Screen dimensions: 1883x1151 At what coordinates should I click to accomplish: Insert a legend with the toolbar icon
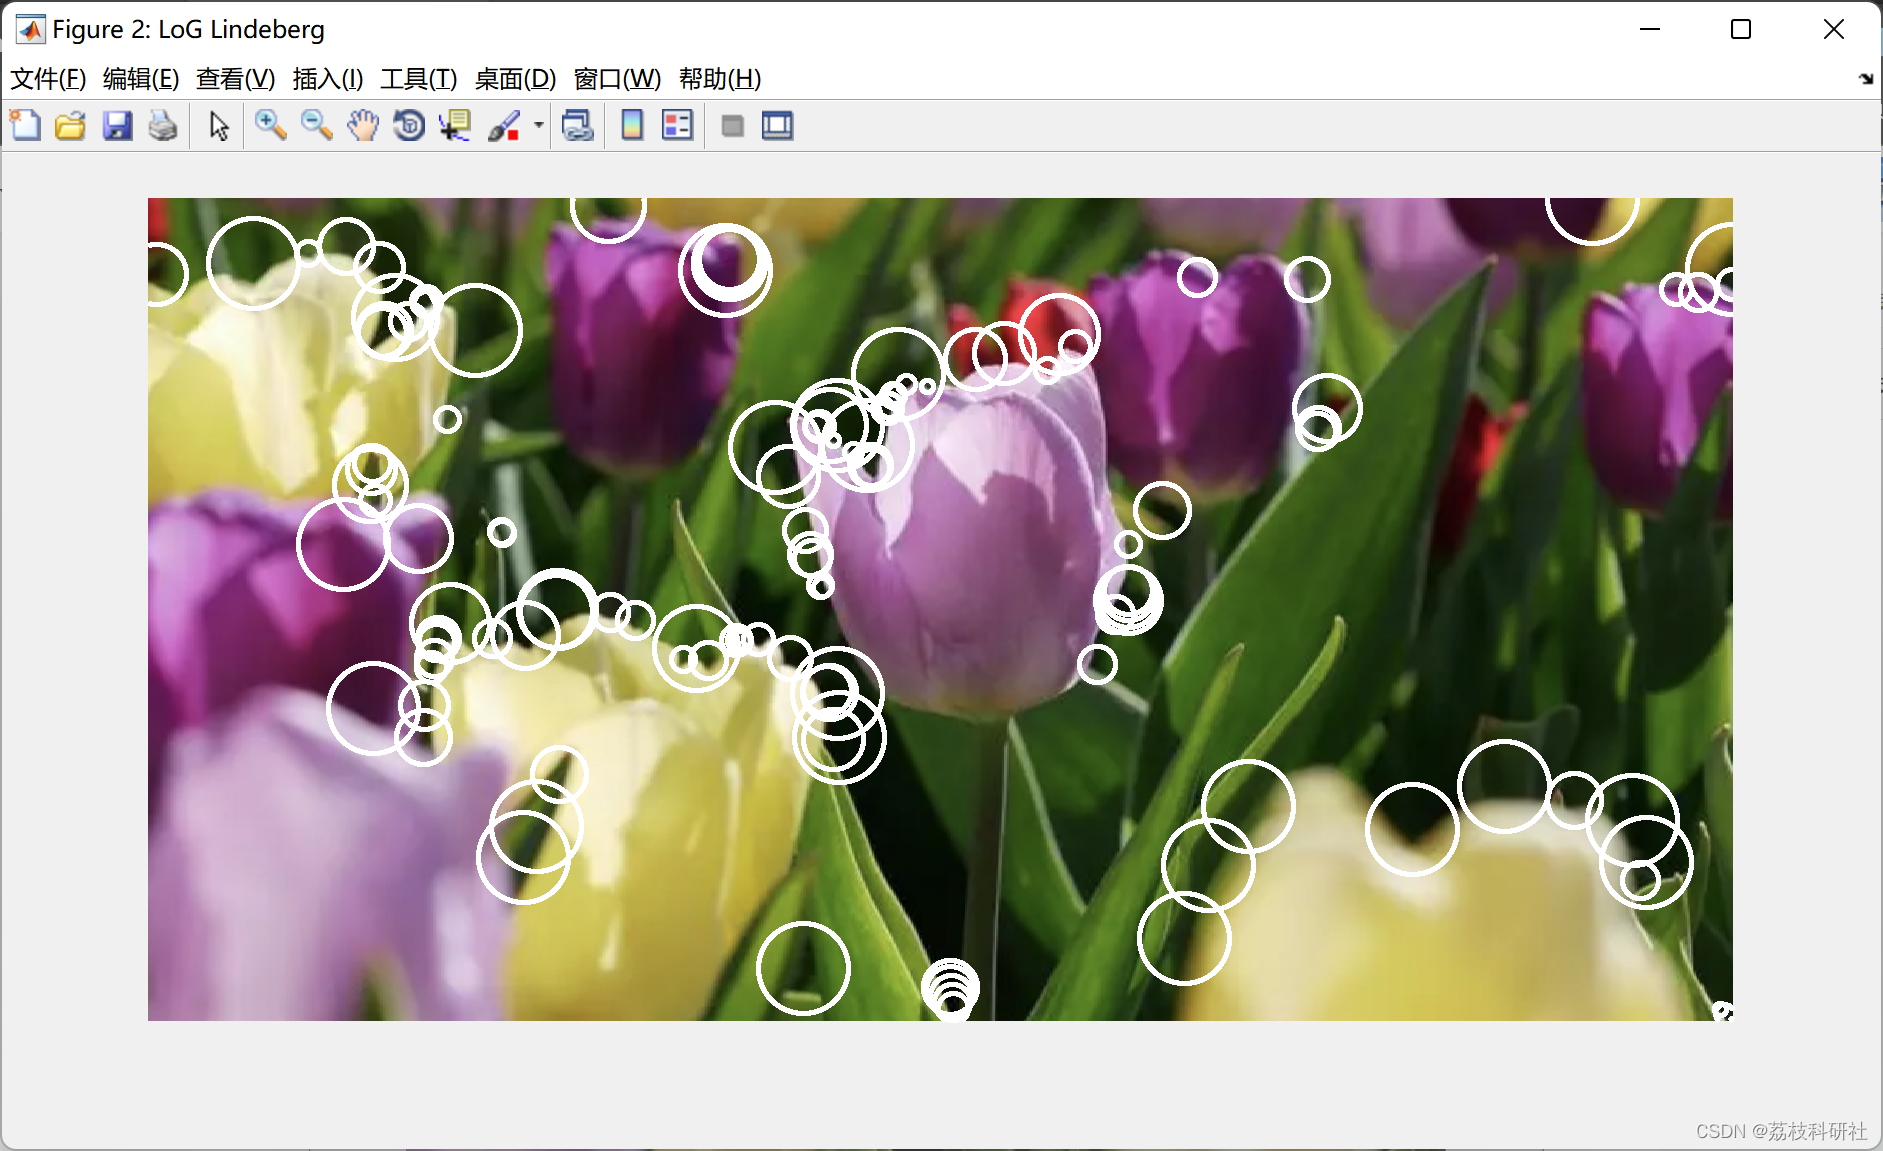(x=677, y=126)
